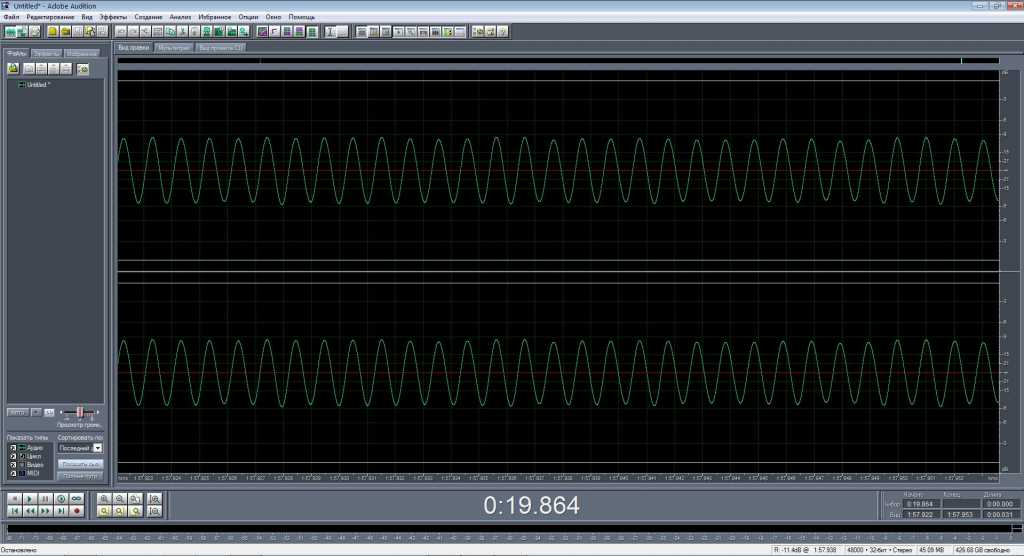Switch to the Вид проекта CD tab
Image resolution: width=1024 pixels, height=556 pixels.
(221, 48)
